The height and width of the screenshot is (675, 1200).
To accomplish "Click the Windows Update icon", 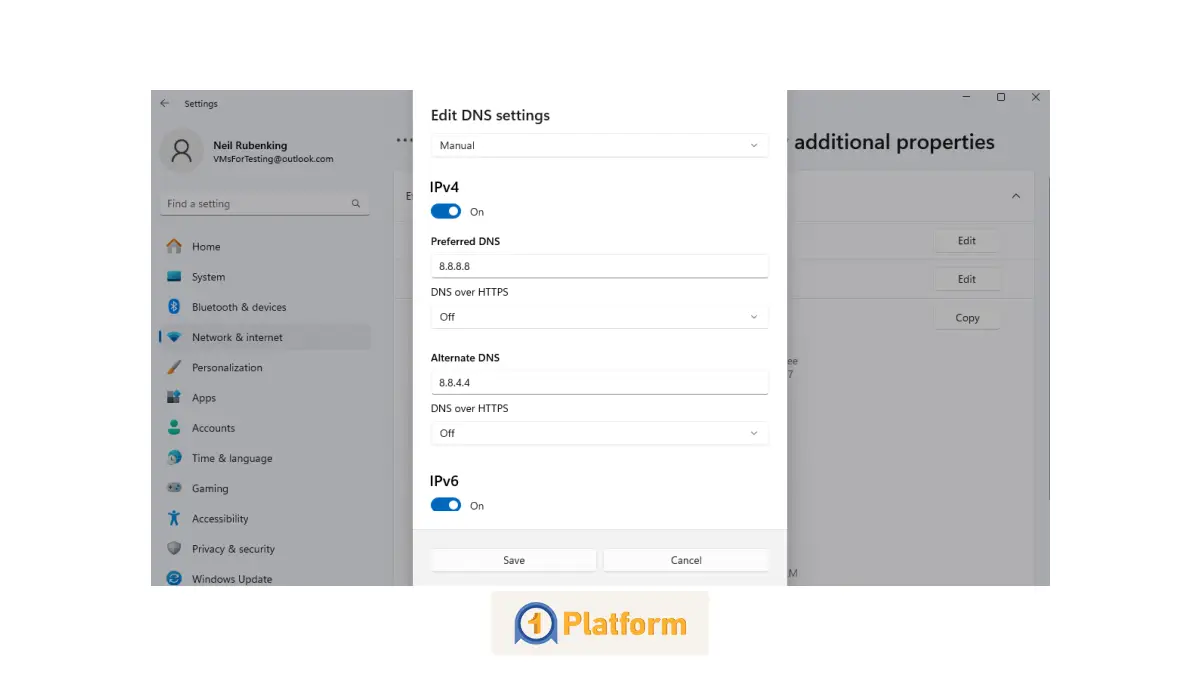I will 174,578.
